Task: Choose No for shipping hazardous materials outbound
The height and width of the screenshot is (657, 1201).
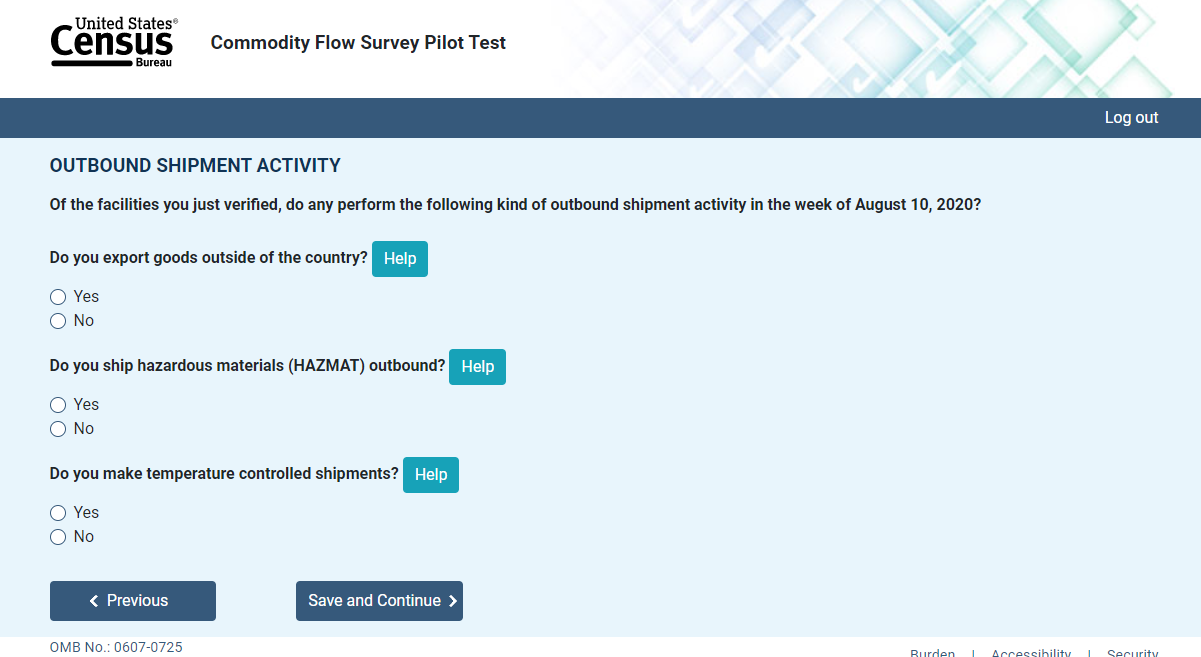Action: point(58,429)
